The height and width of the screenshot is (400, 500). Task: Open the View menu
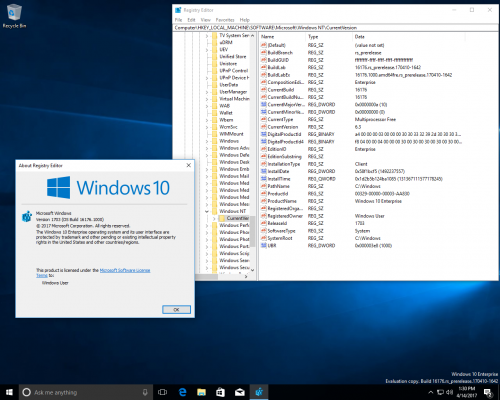click(205, 20)
